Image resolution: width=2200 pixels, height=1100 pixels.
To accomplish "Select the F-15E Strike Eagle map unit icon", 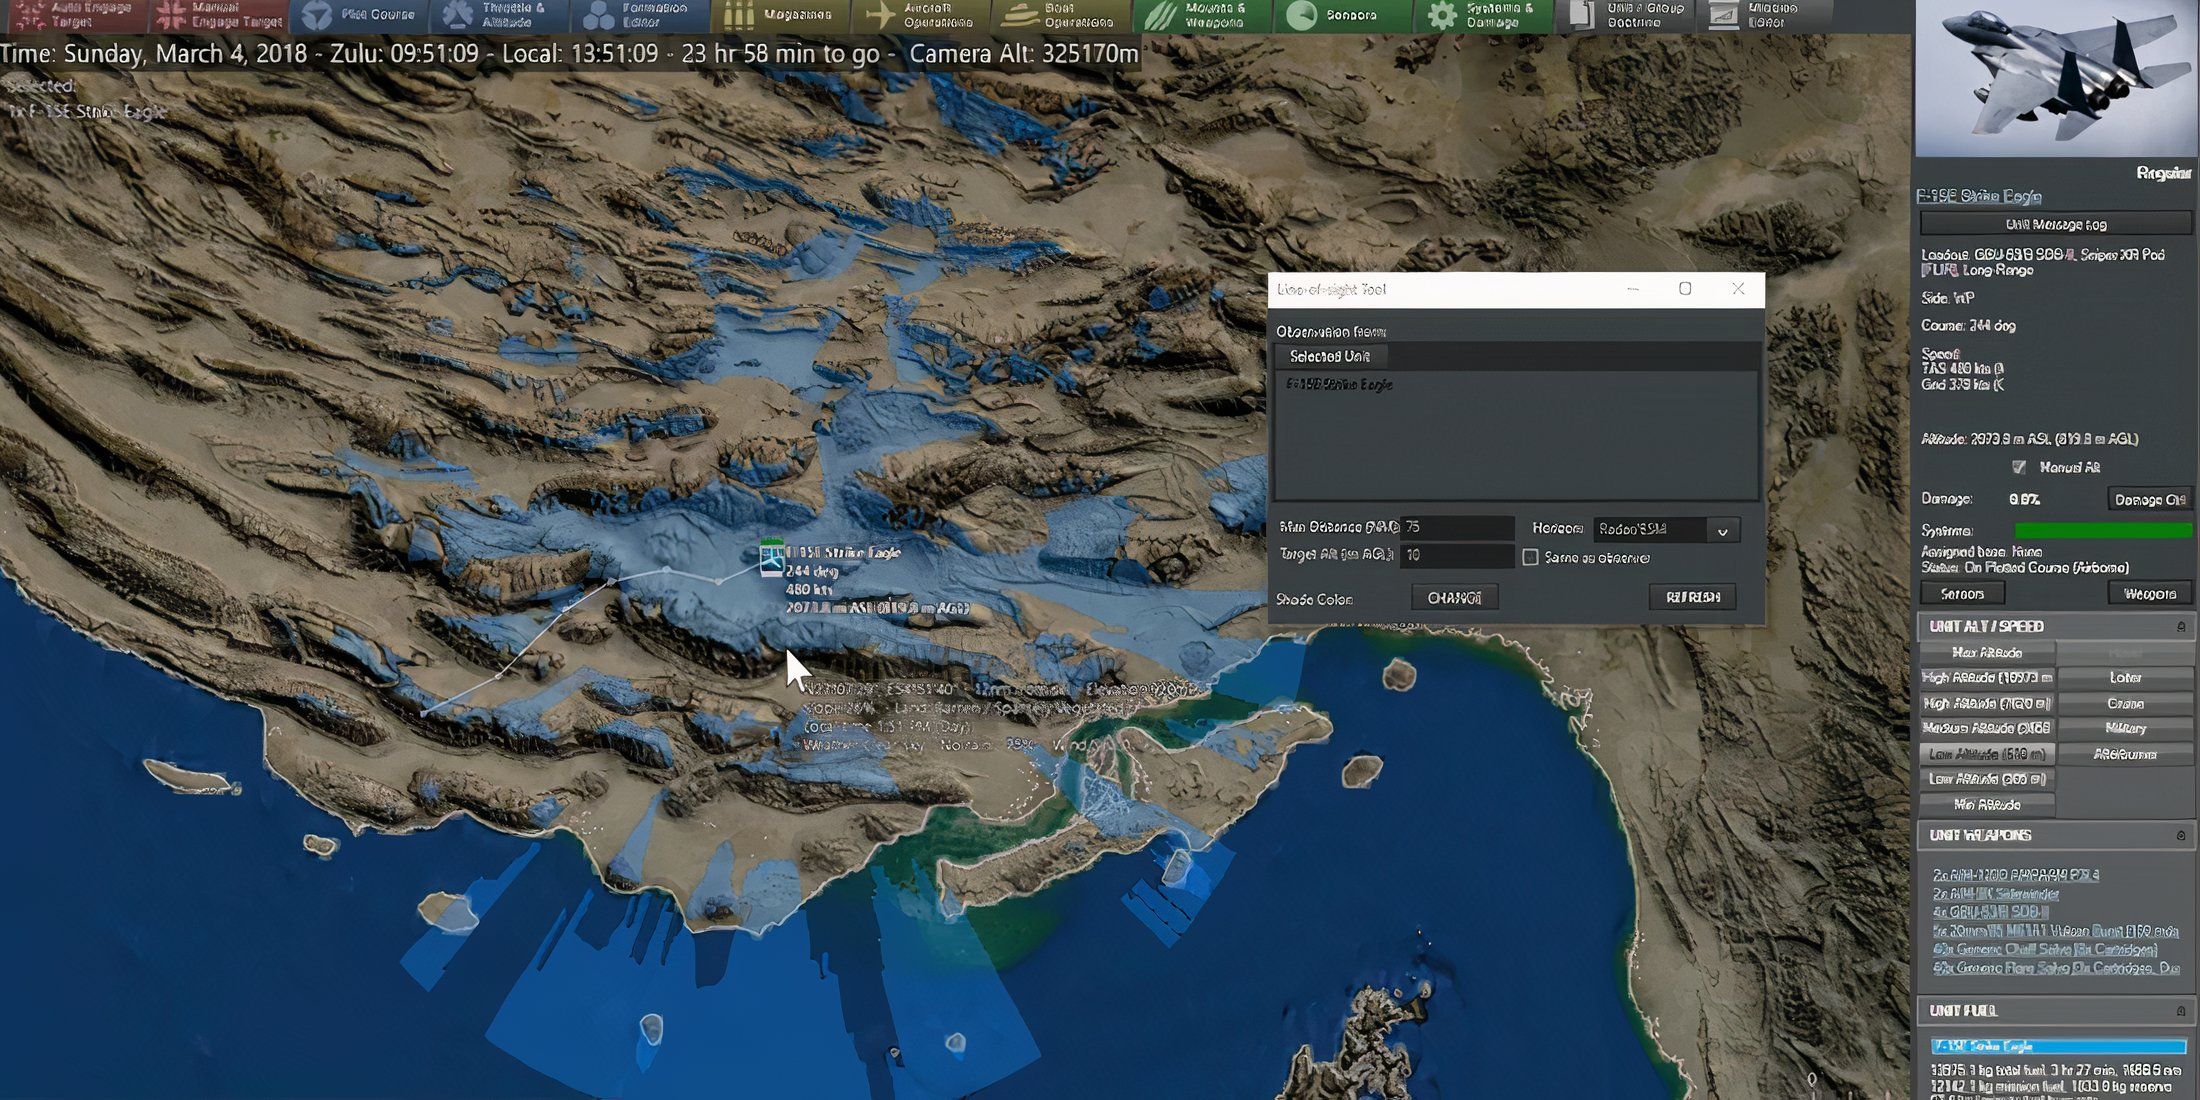I will [771, 559].
